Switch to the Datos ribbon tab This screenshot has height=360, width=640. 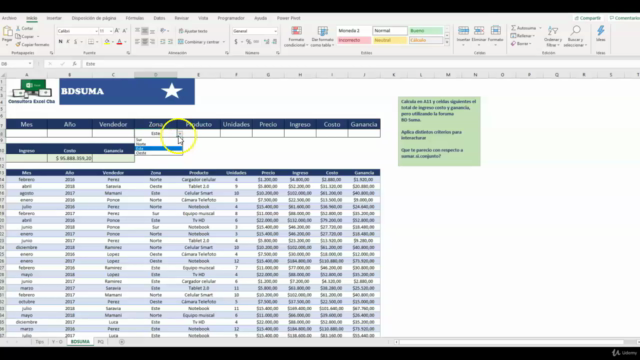(159, 18)
